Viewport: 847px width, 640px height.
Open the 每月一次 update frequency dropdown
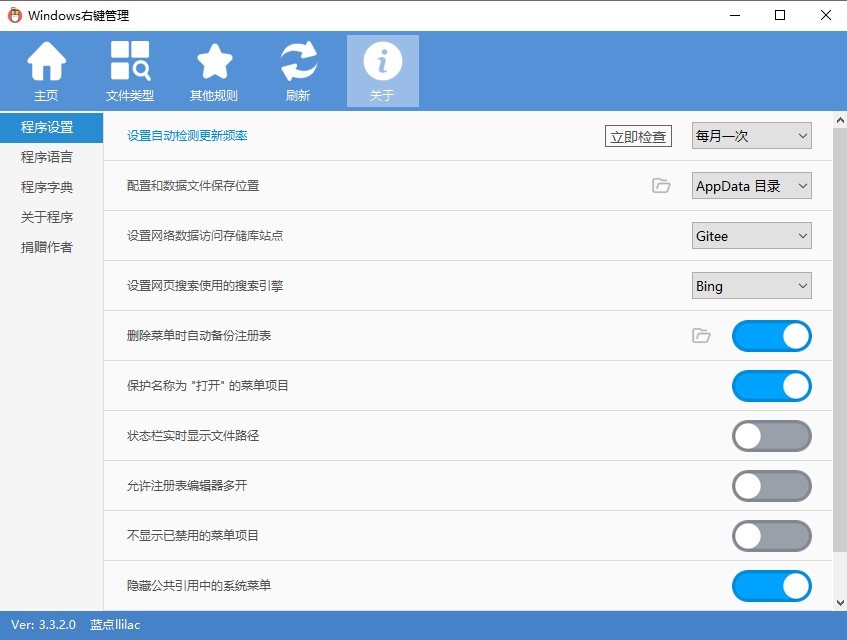point(751,135)
